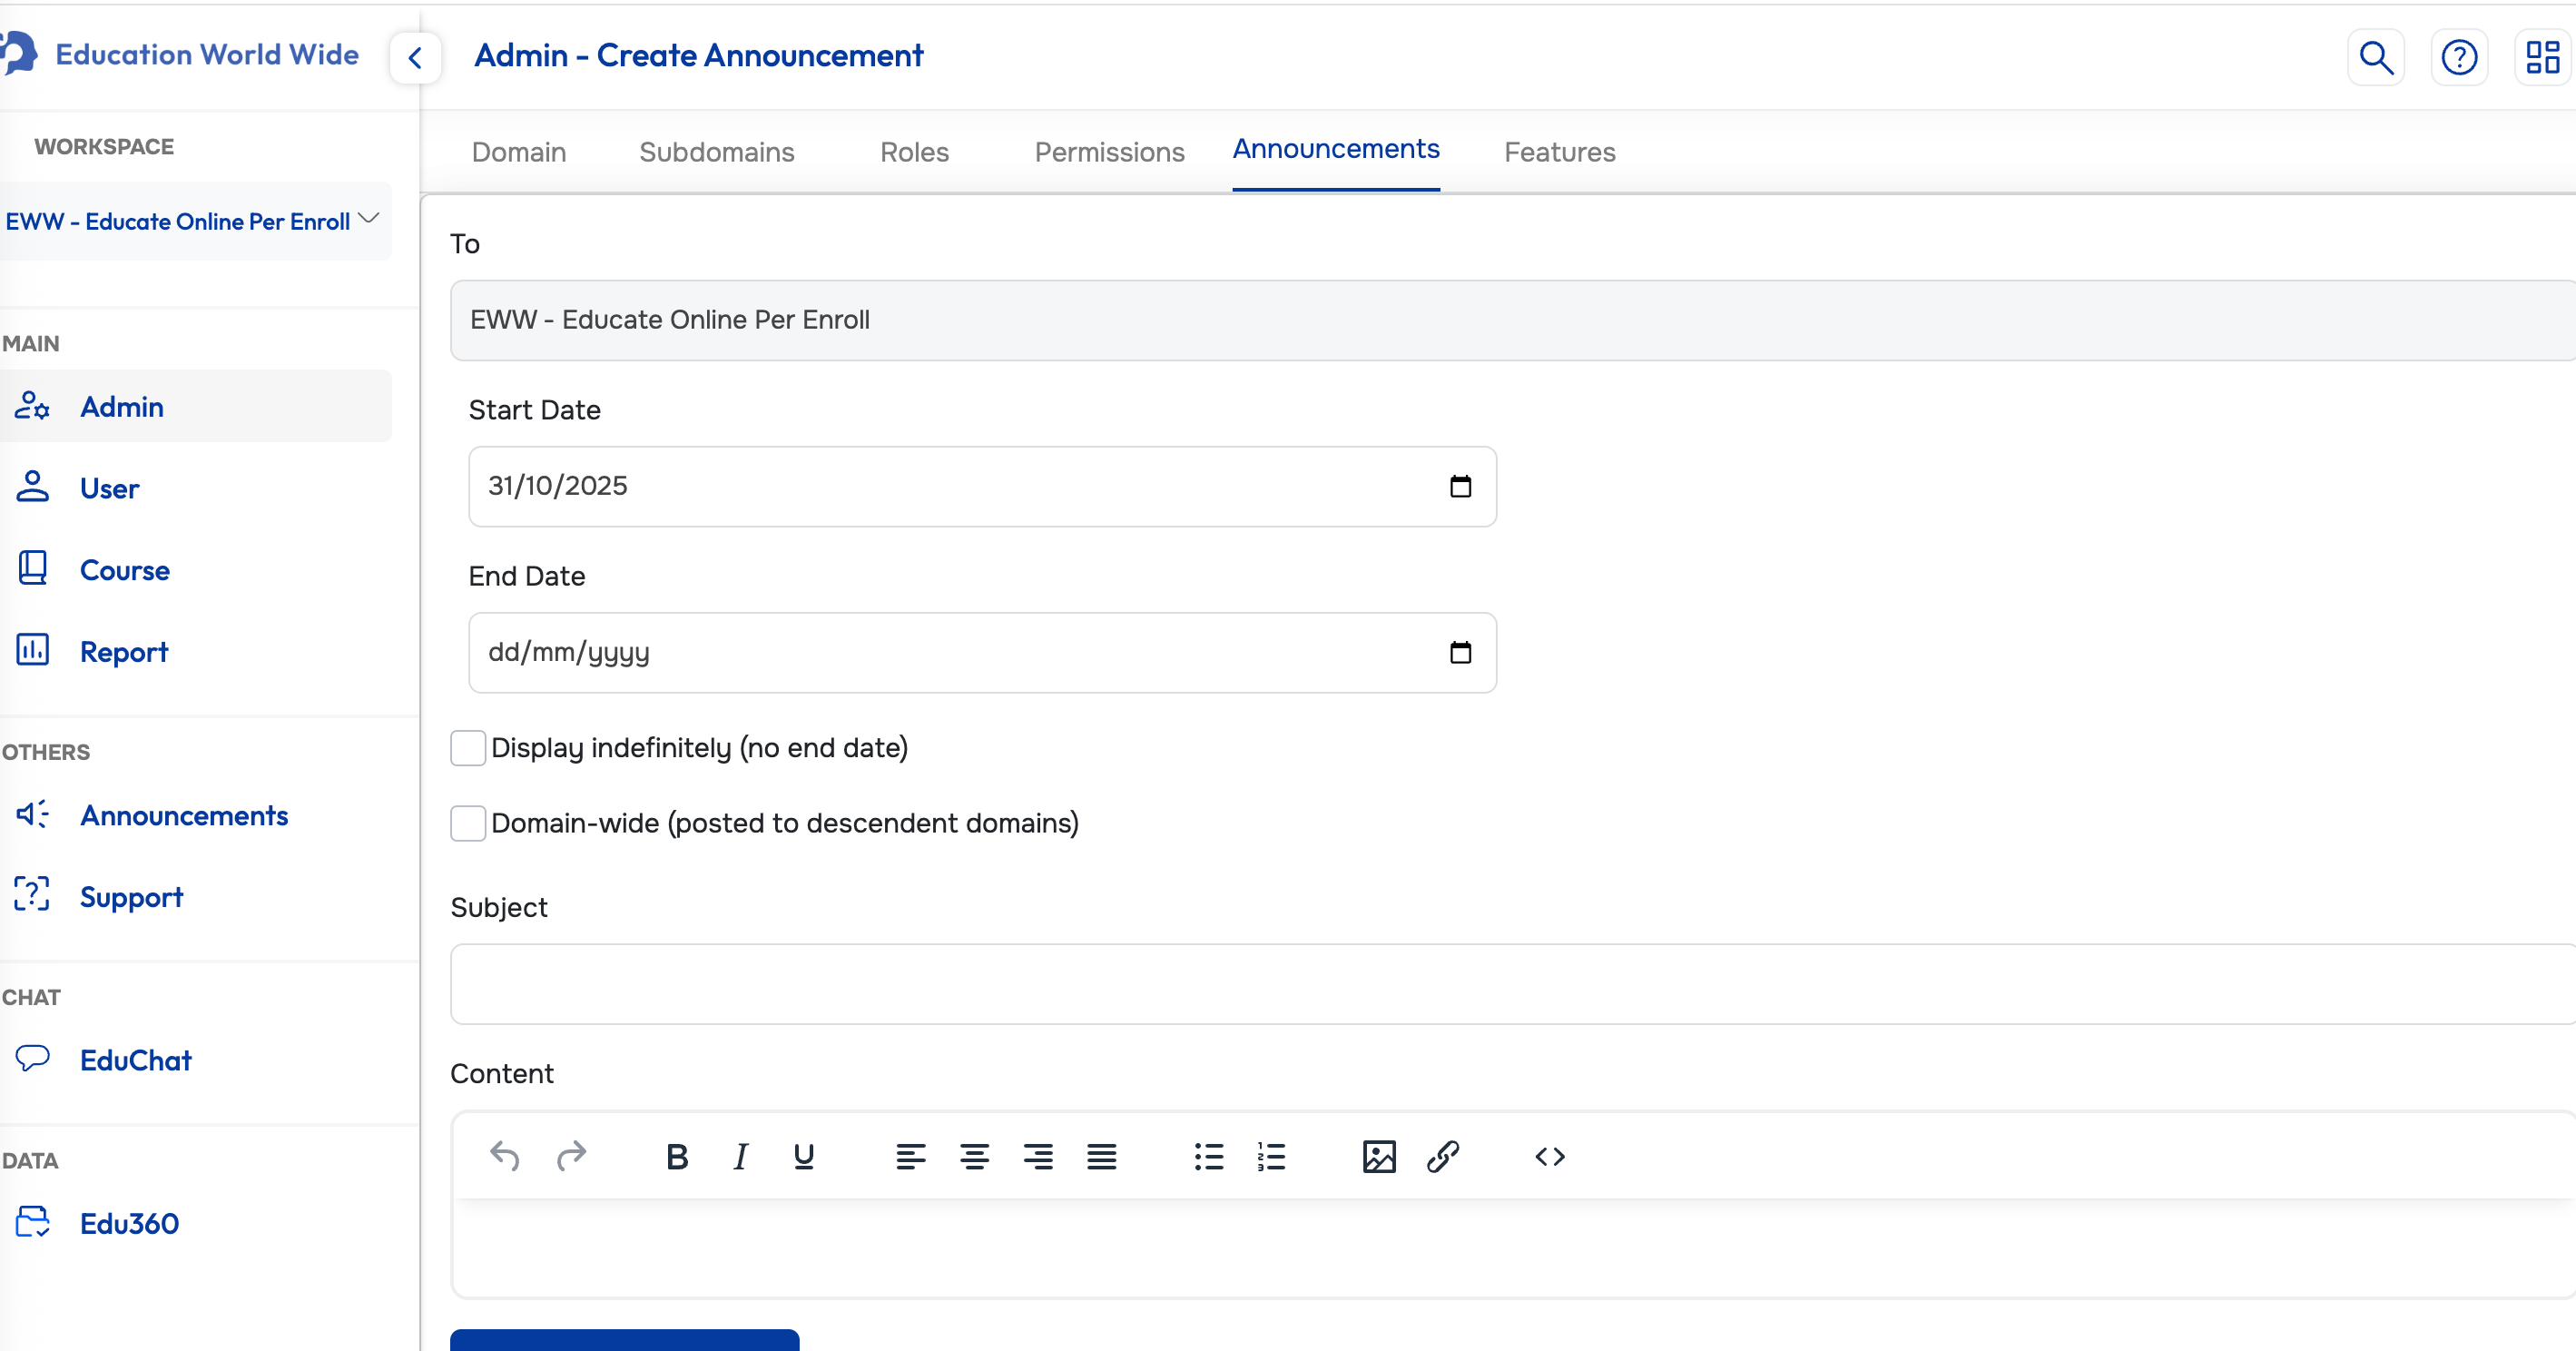Open the source code view icon

tap(1549, 1157)
